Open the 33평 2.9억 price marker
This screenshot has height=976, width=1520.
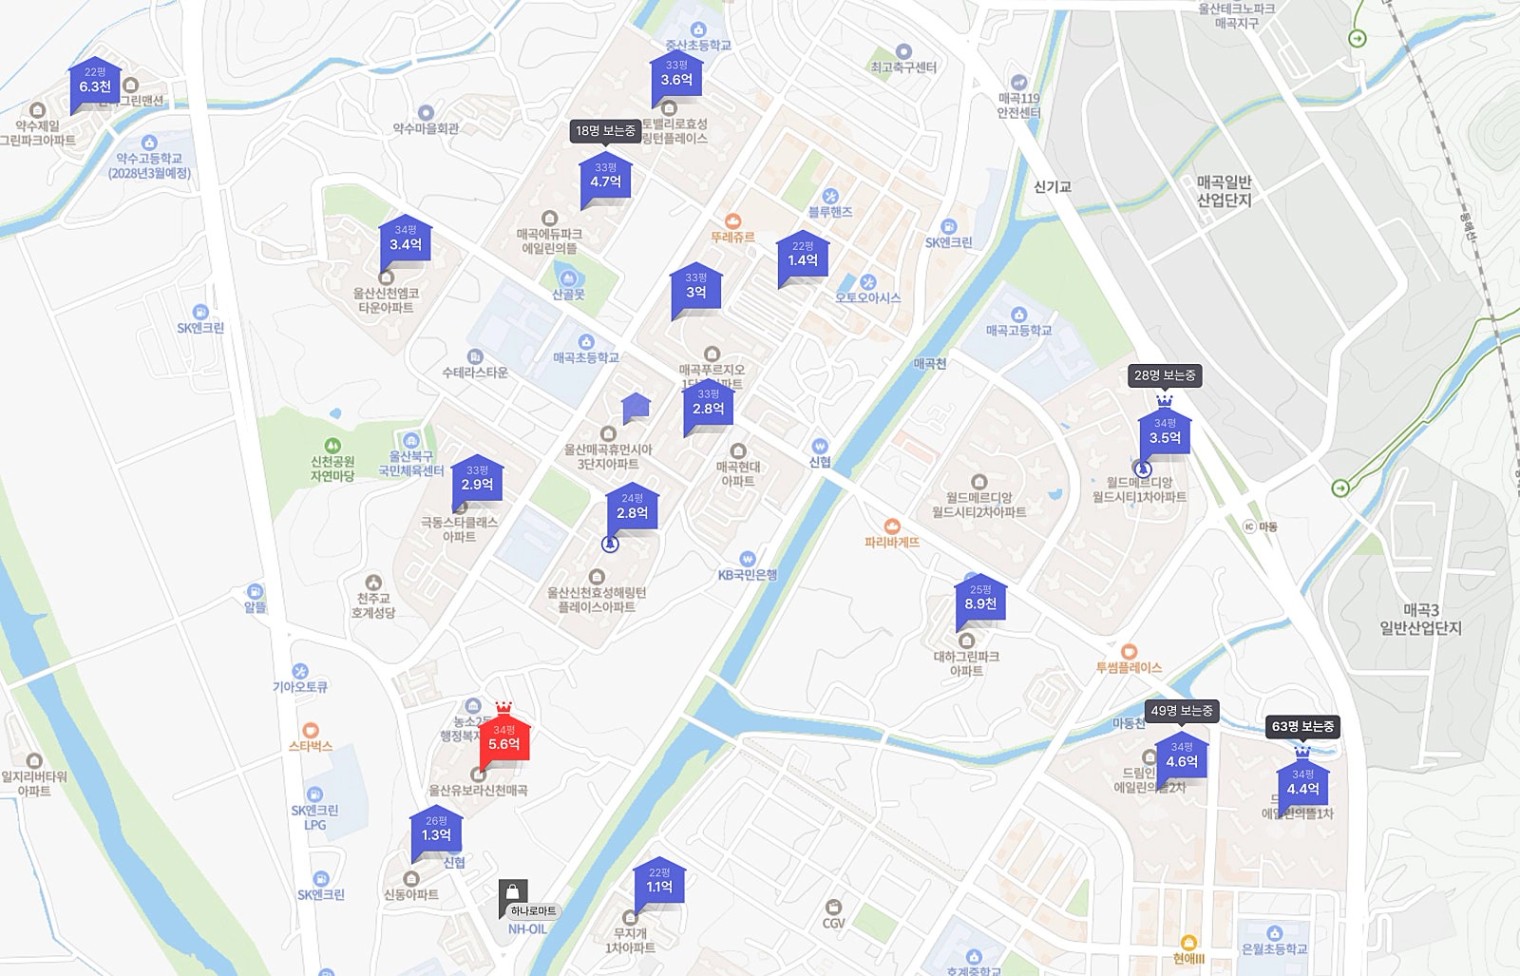[x=477, y=480]
